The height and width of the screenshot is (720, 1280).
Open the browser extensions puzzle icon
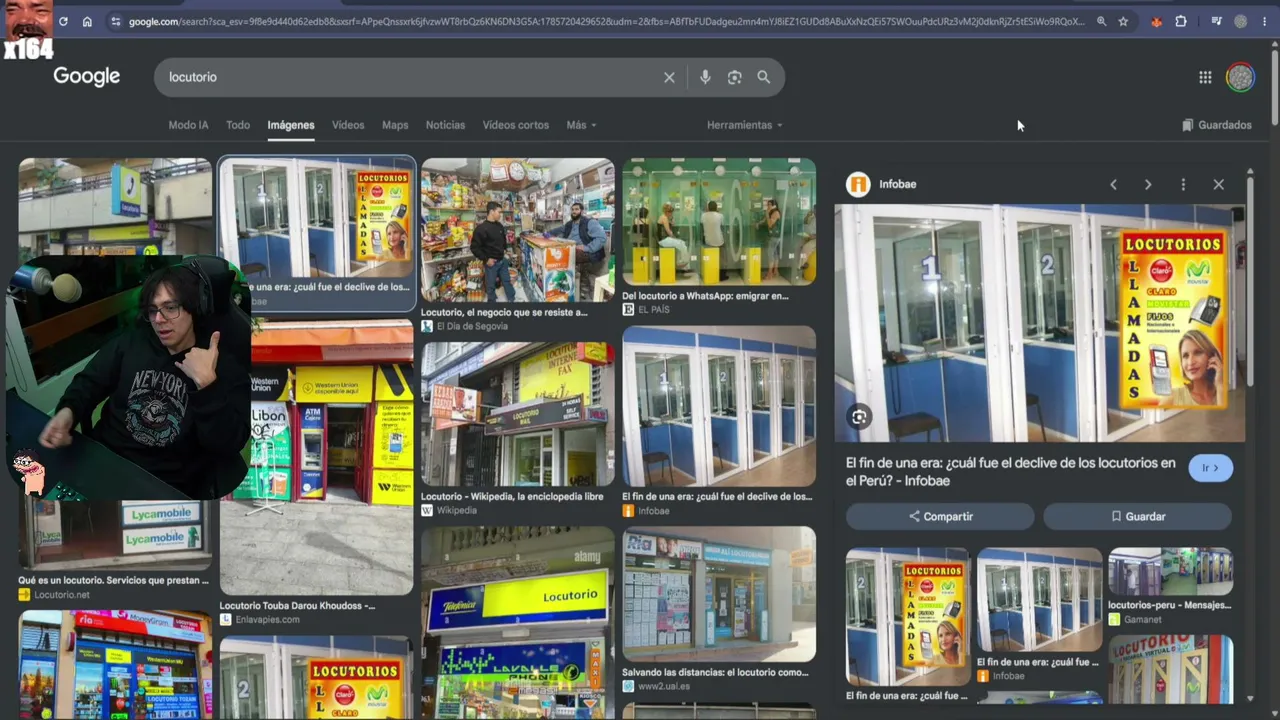pyautogui.click(x=1181, y=21)
